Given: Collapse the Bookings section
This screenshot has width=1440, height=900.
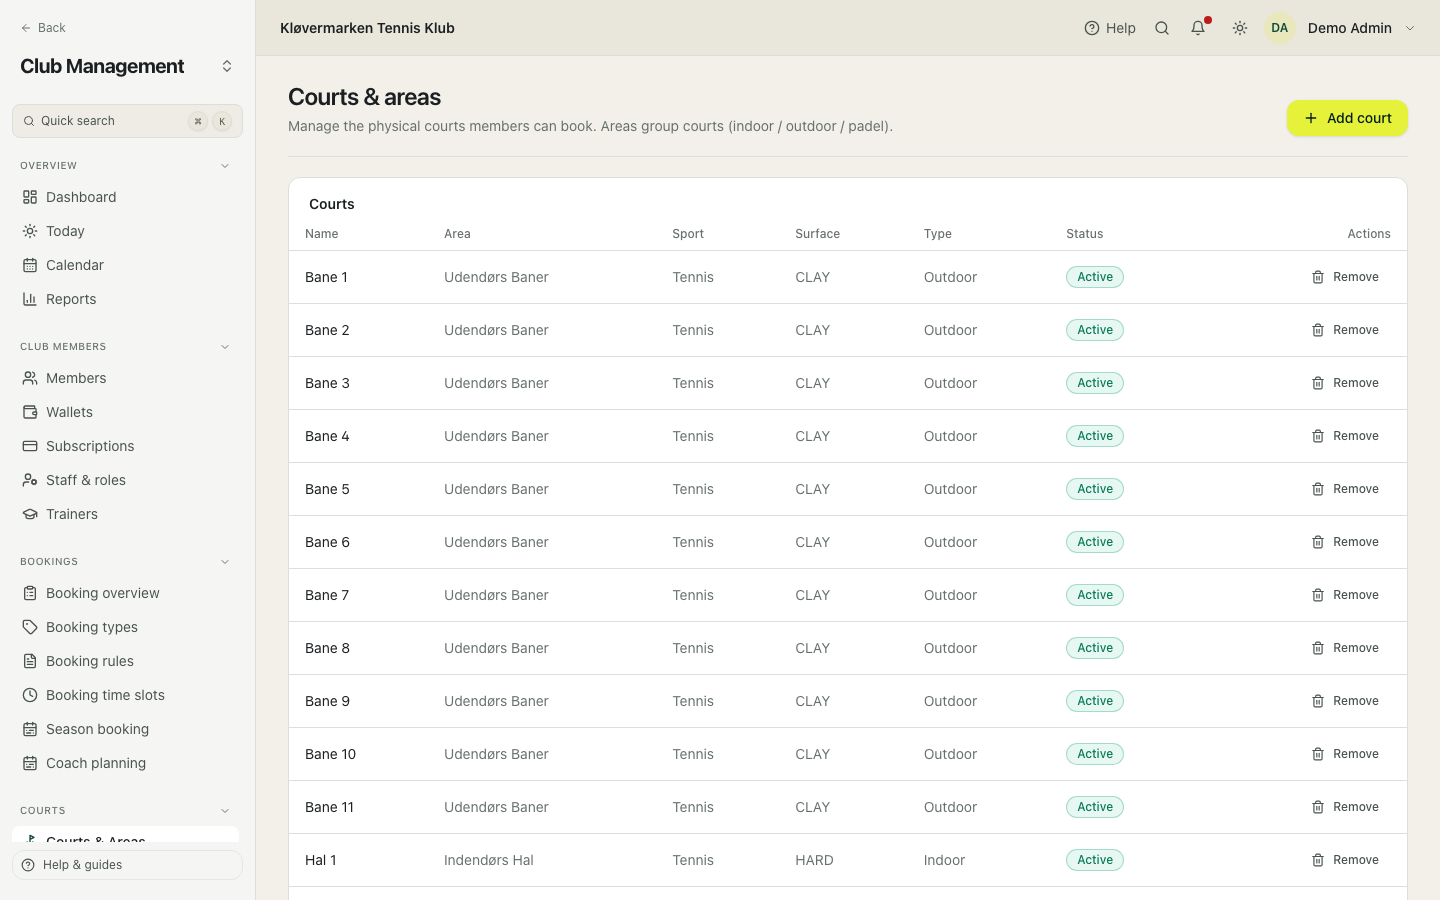Looking at the screenshot, I should pyautogui.click(x=225, y=562).
